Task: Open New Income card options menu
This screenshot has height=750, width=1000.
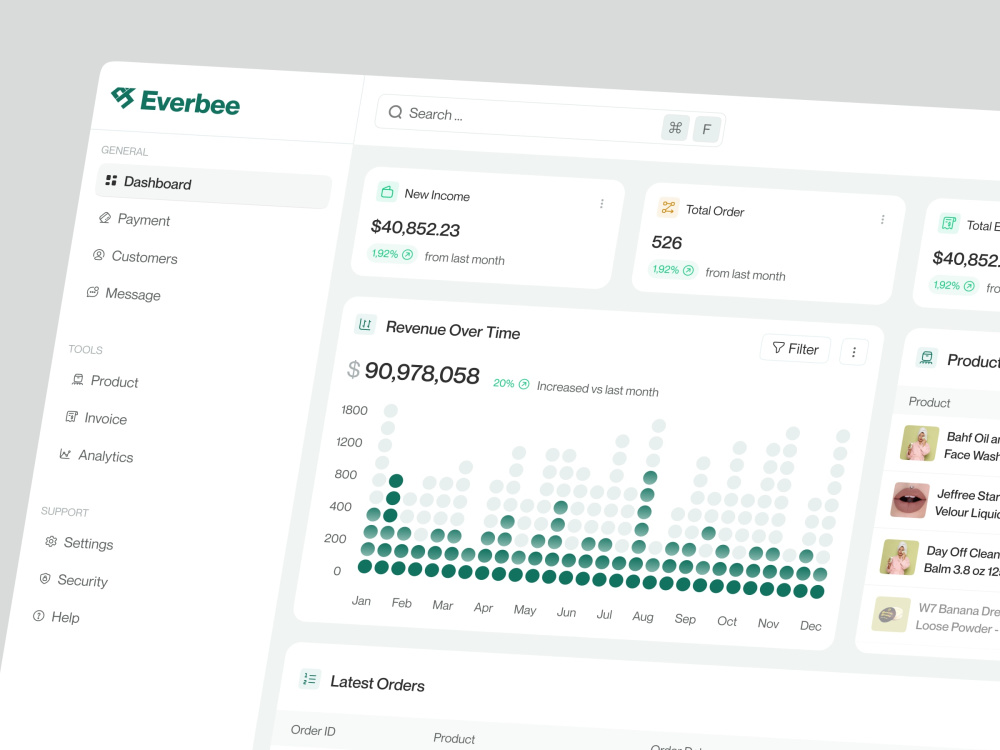Action: pyautogui.click(x=601, y=203)
